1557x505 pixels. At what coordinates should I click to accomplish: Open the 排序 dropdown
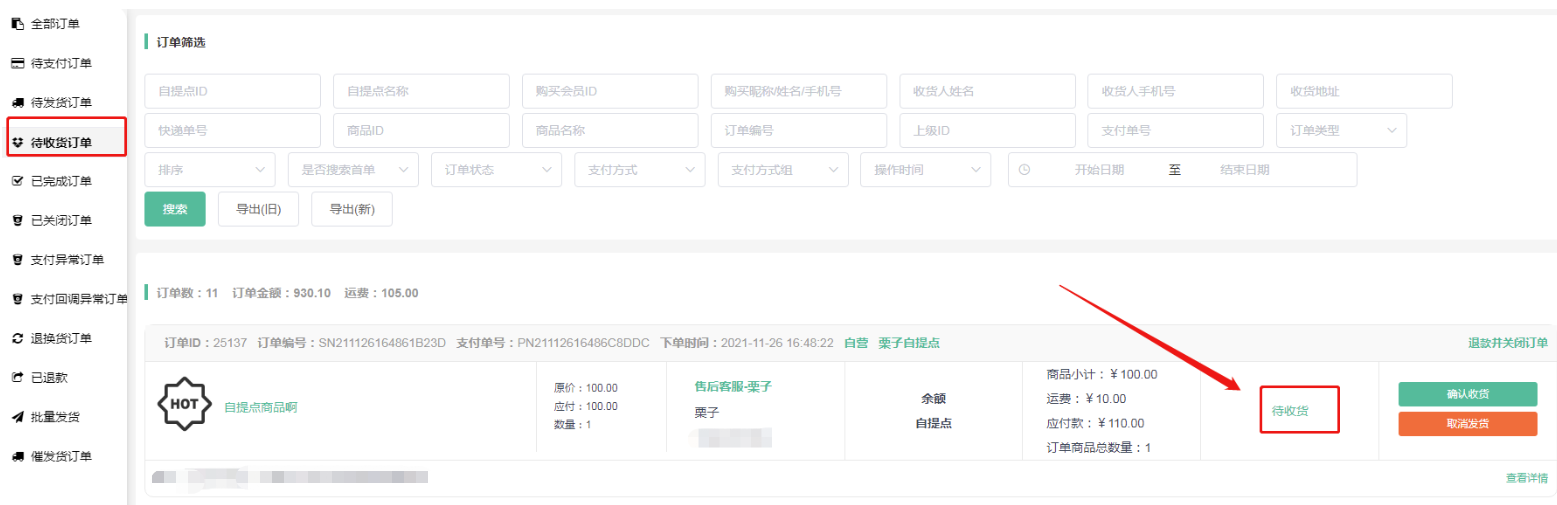pos(209,170)
